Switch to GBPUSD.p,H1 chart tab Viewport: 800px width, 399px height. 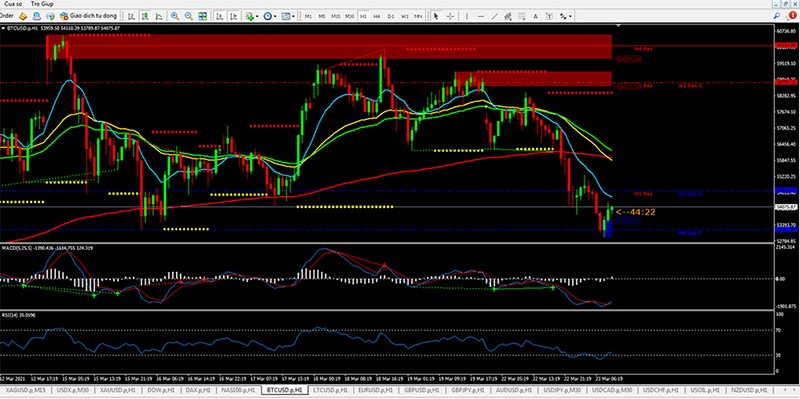pyautogui.click(x=422, y=390)
